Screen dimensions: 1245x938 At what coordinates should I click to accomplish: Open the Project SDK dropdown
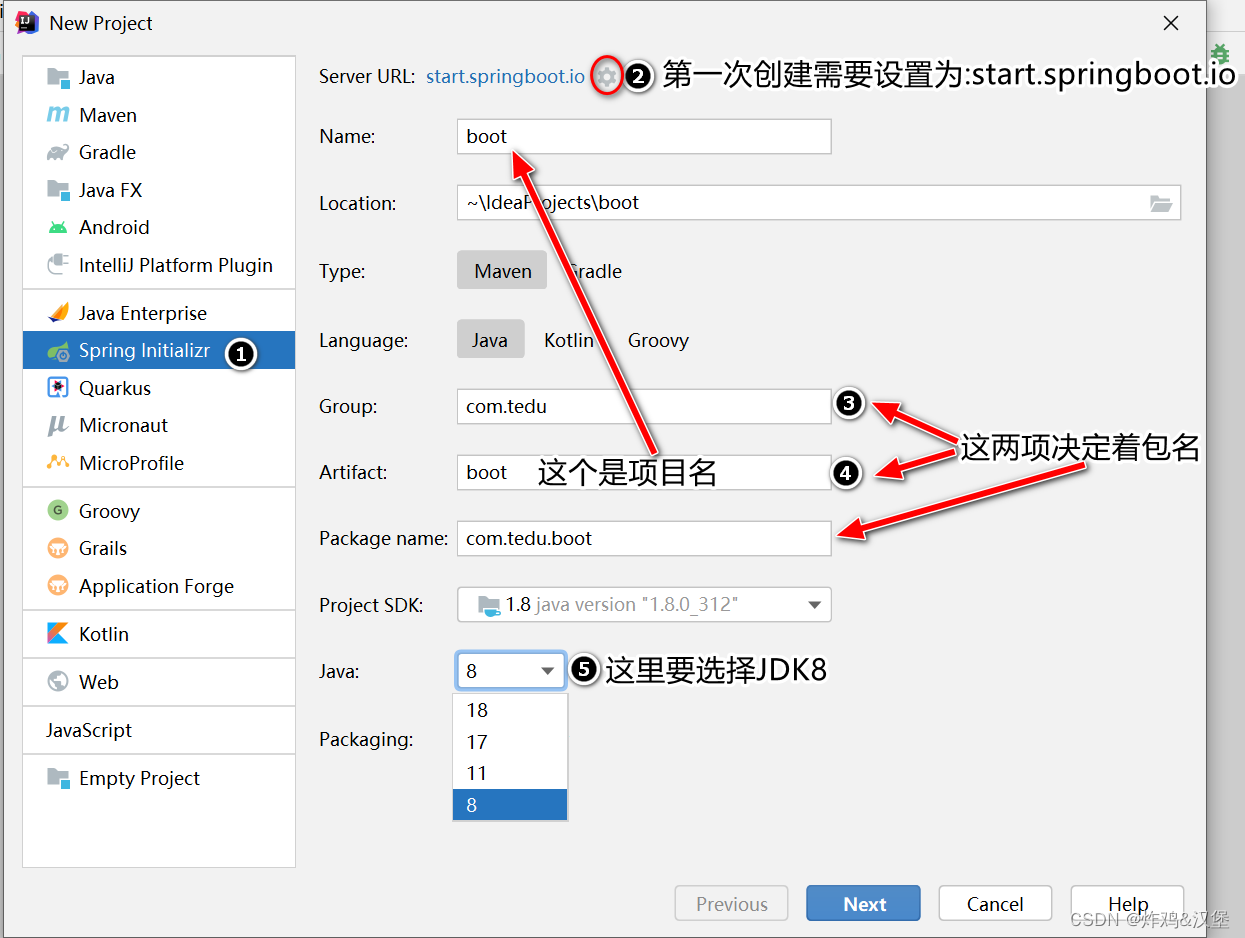pyautogui.click(x=643, y=604)
